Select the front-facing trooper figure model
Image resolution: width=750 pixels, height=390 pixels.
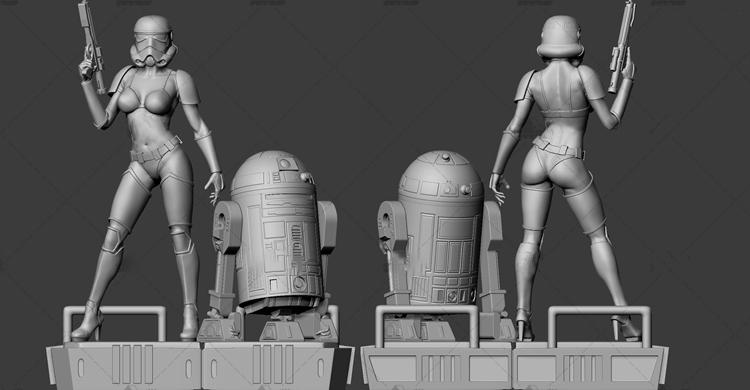point(148,172)
